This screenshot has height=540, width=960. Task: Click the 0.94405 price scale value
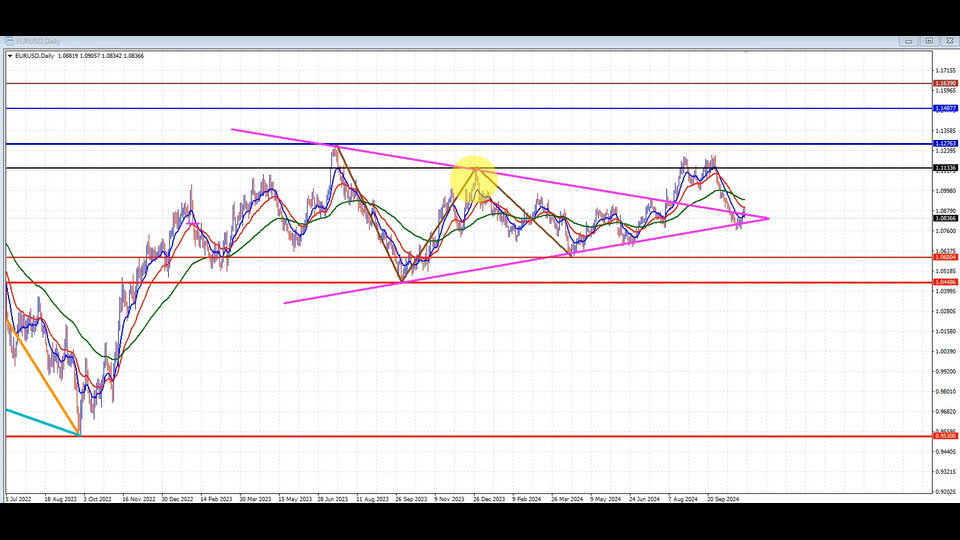945,451
